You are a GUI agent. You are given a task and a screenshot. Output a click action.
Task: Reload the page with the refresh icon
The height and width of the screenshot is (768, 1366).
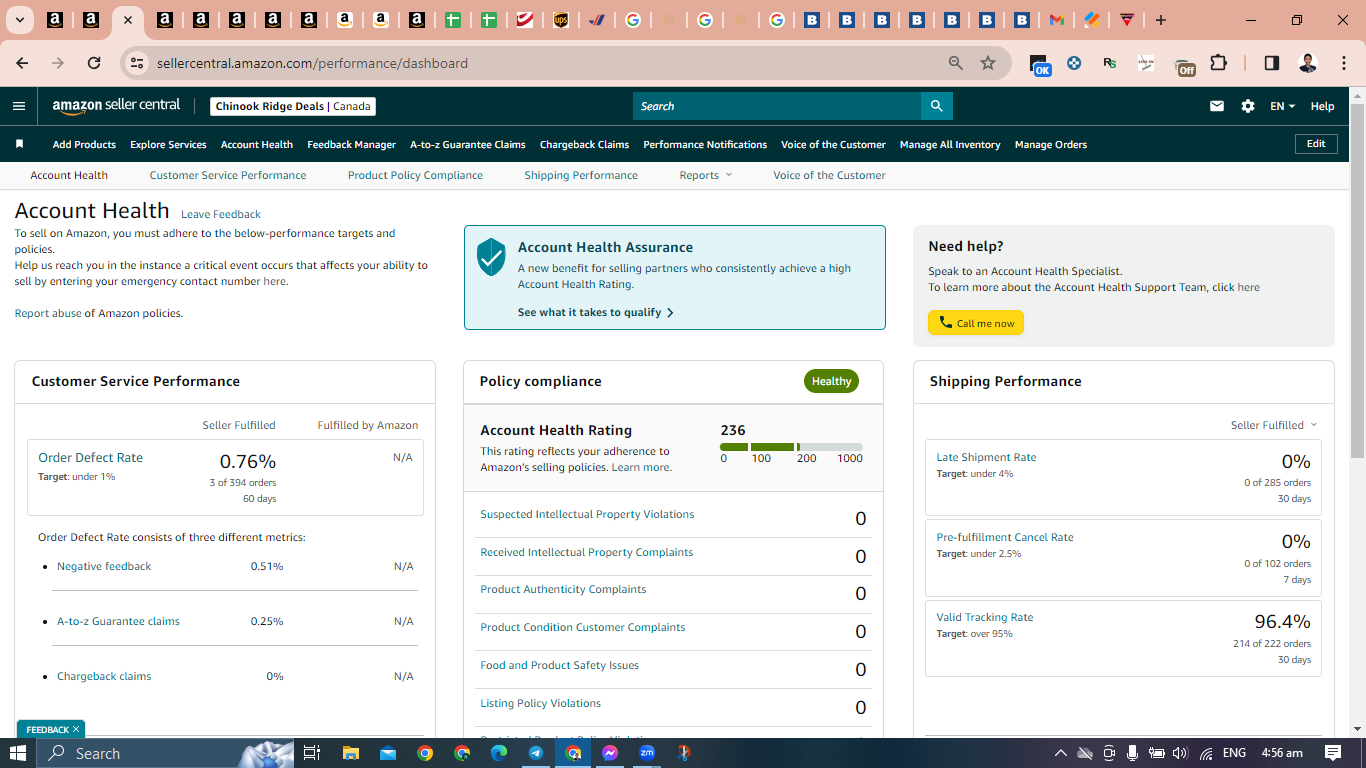coord(94,63)
